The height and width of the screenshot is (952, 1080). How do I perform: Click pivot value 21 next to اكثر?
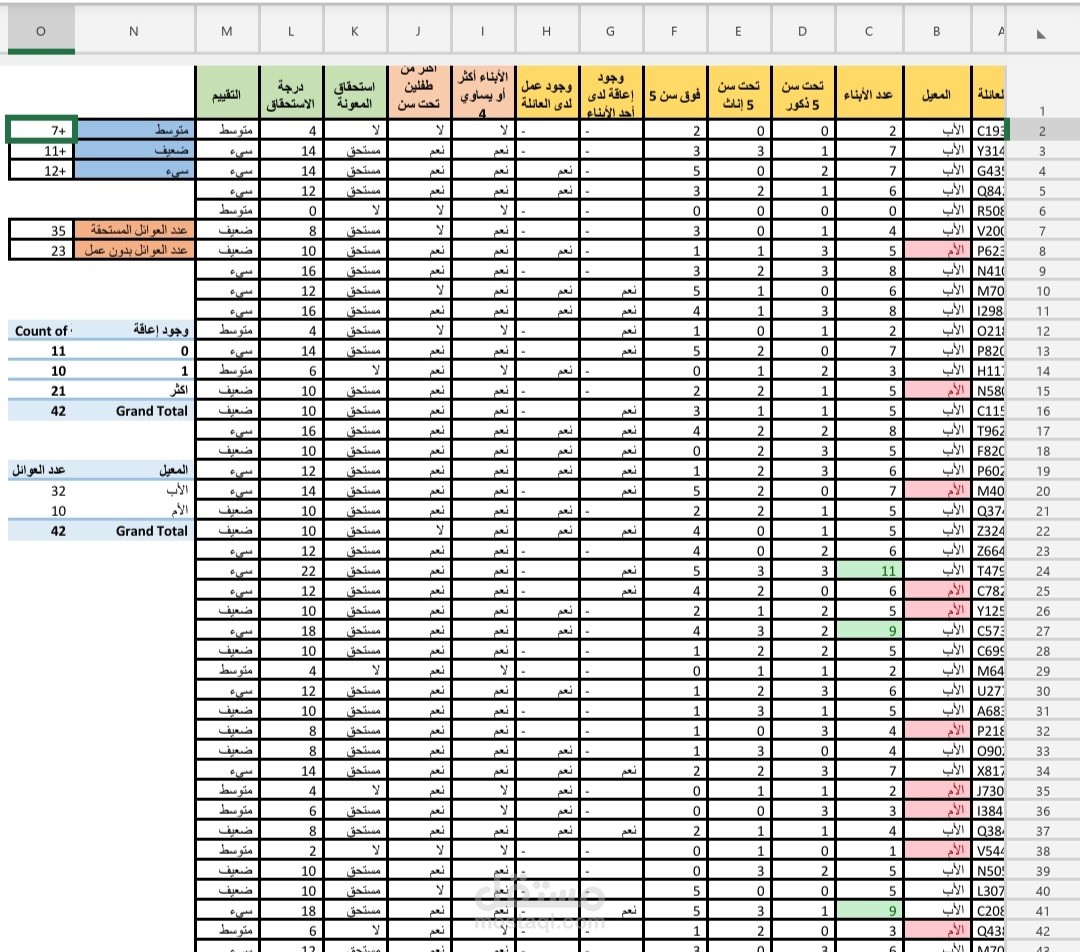pyautogui.click(x=41, y=391)
